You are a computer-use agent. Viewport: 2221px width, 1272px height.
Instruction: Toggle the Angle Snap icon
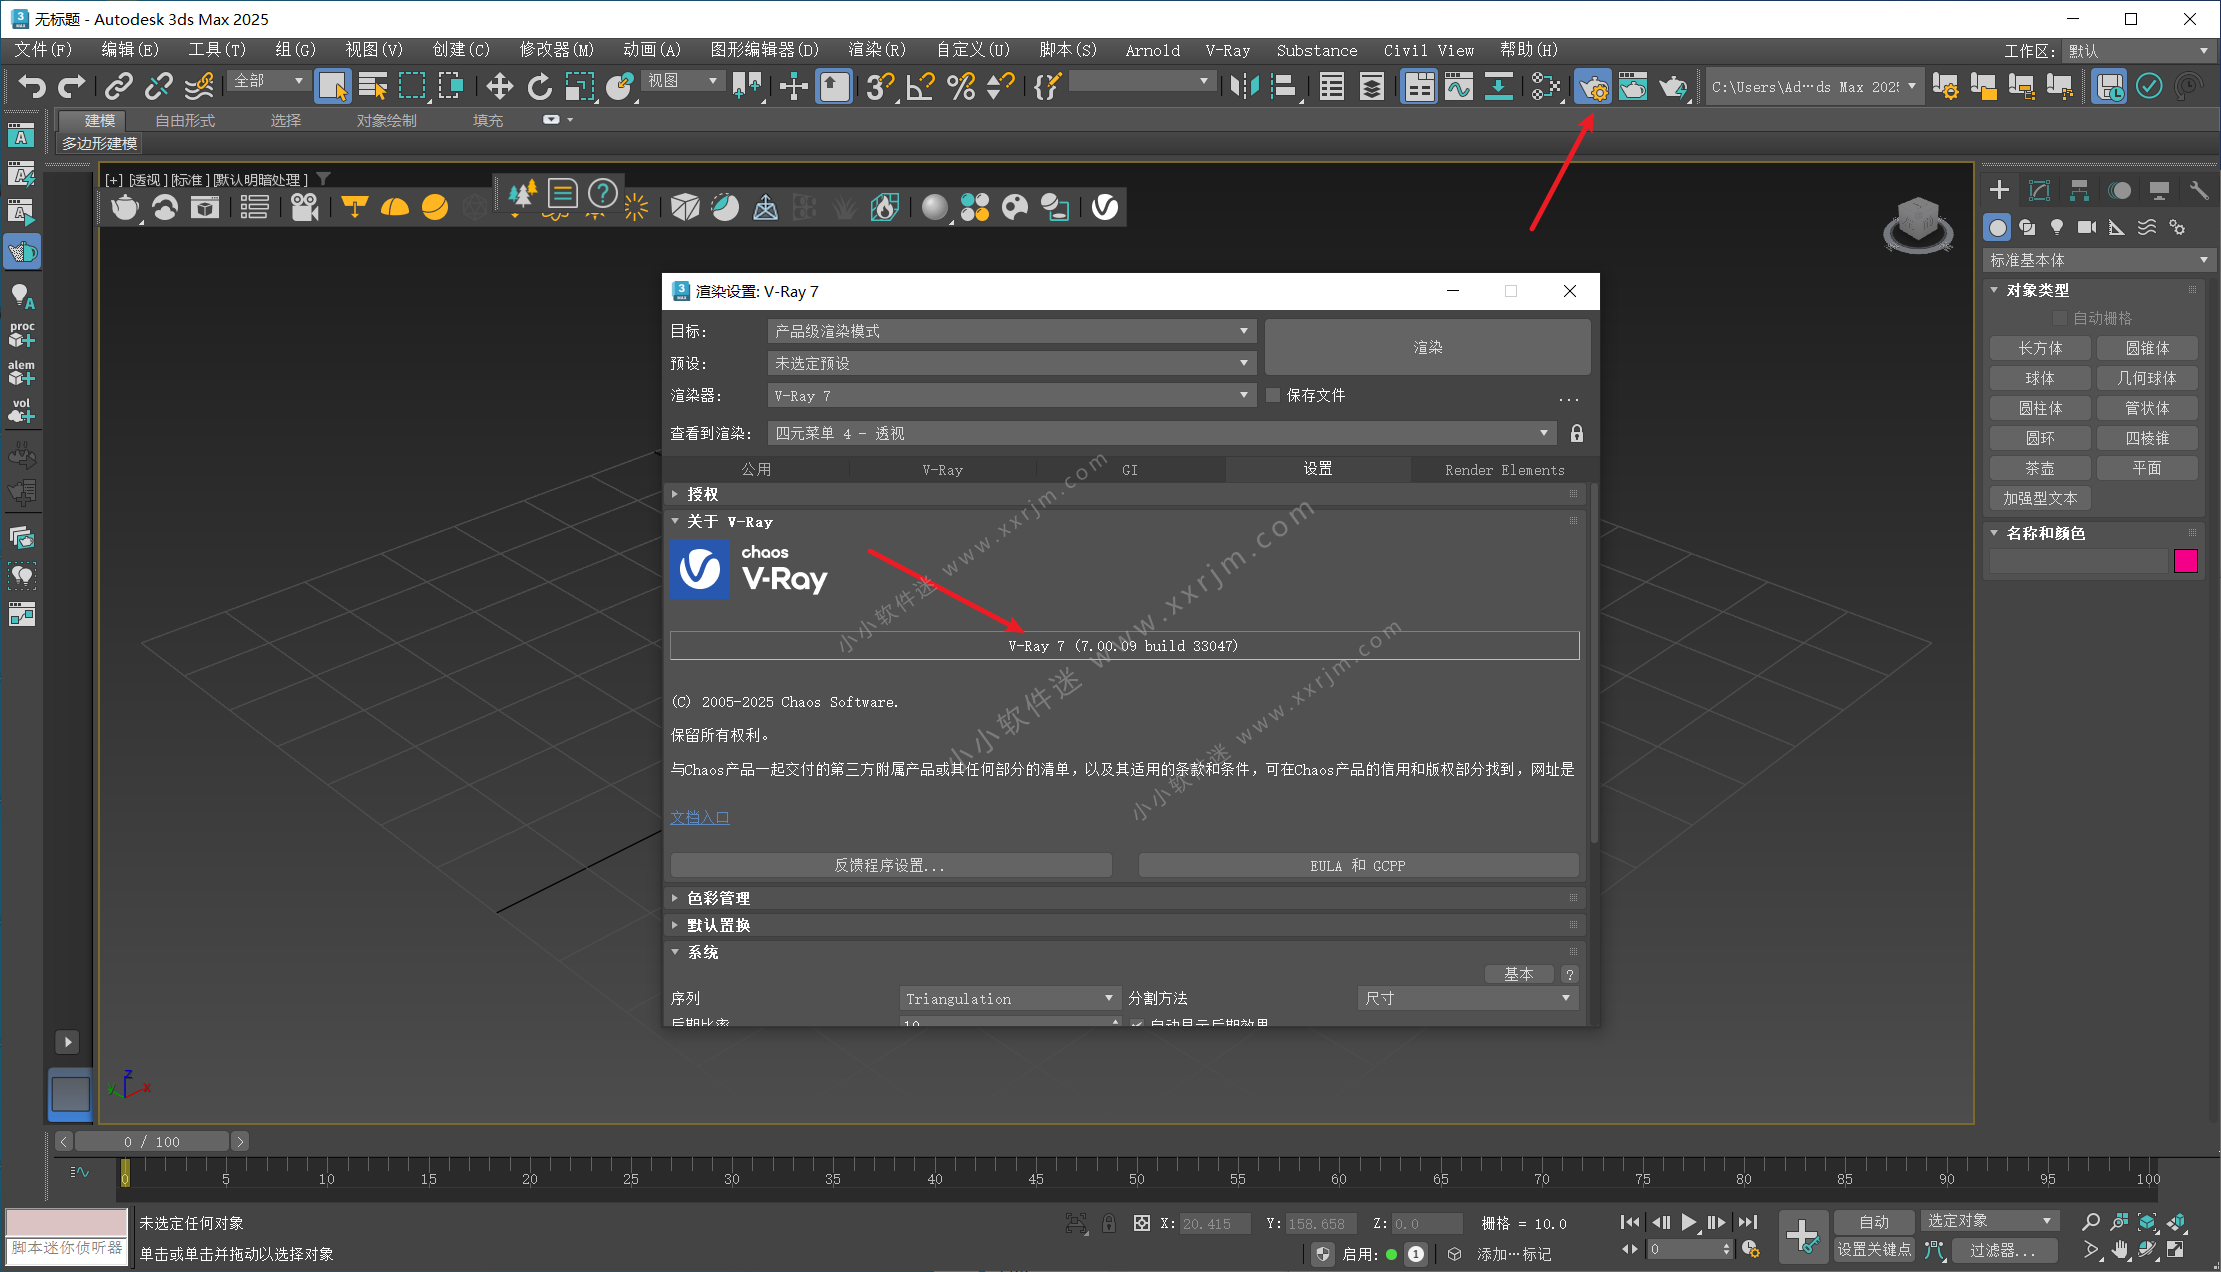920,87
